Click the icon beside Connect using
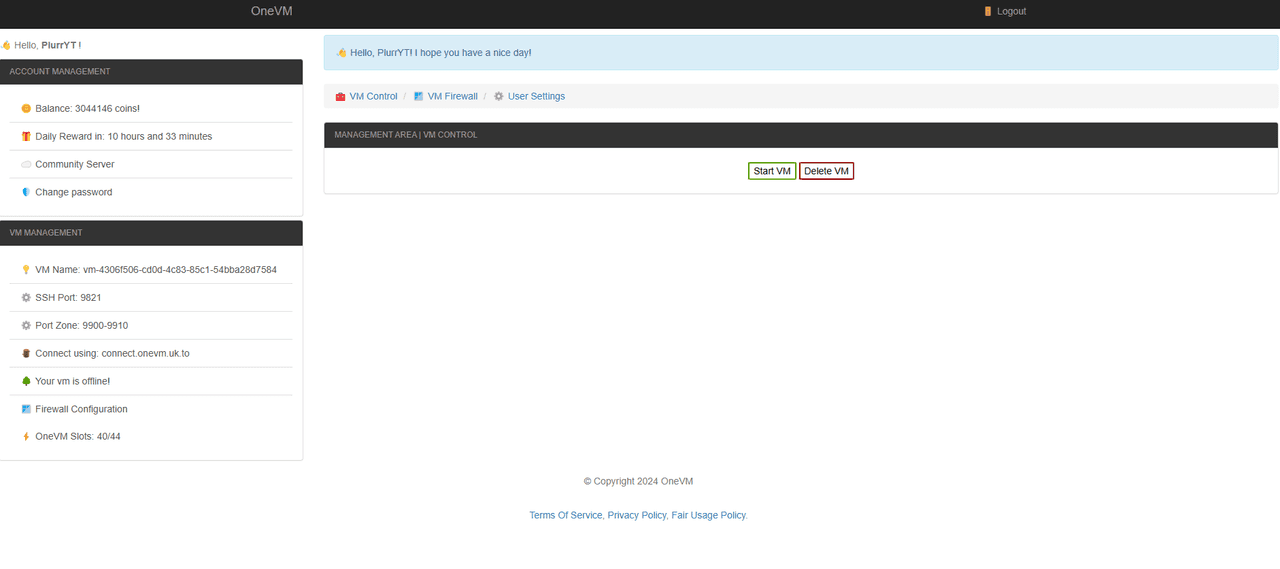This screenshot has height=569, width=1280. [x=26, y=353]
